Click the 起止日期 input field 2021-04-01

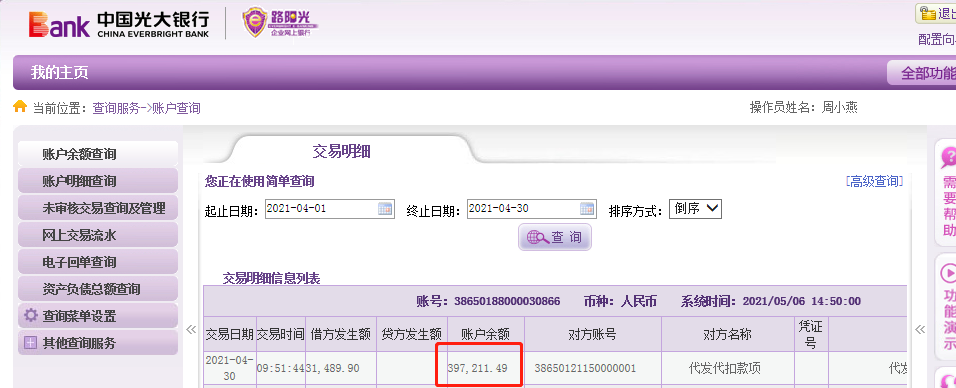pos(330,209)
